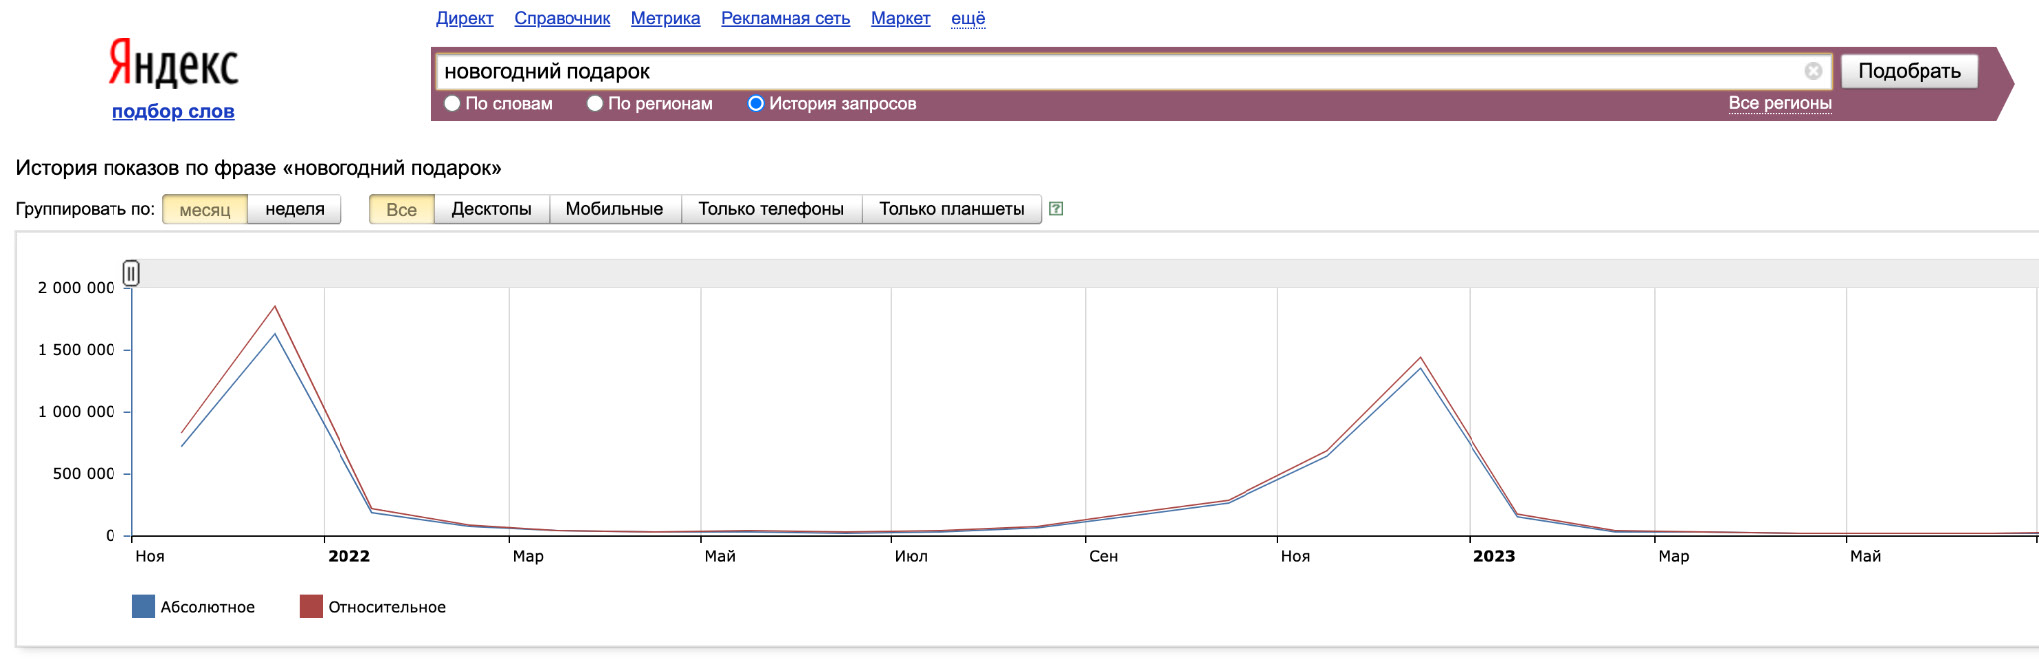Open the 'Все регионы' region selector

pos(1780,103)
